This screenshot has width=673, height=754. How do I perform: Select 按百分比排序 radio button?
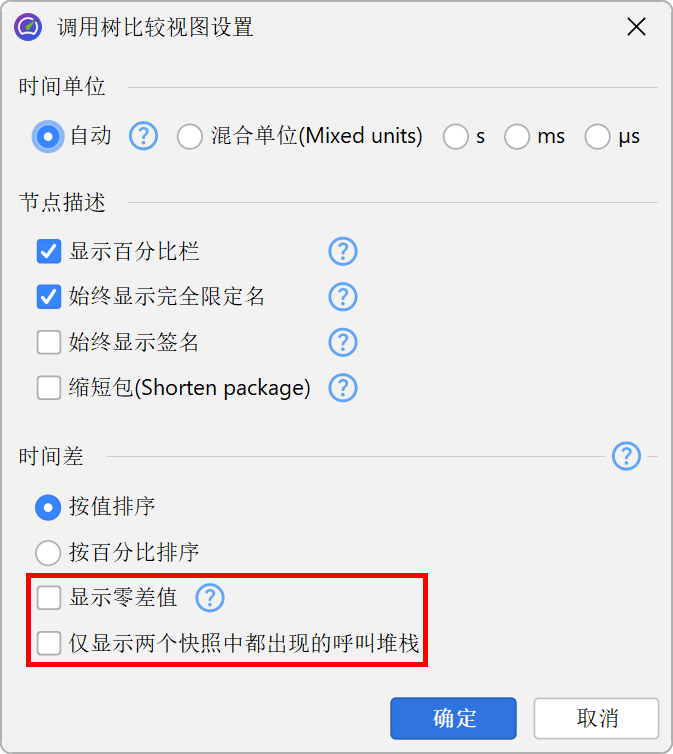[48, 553]
